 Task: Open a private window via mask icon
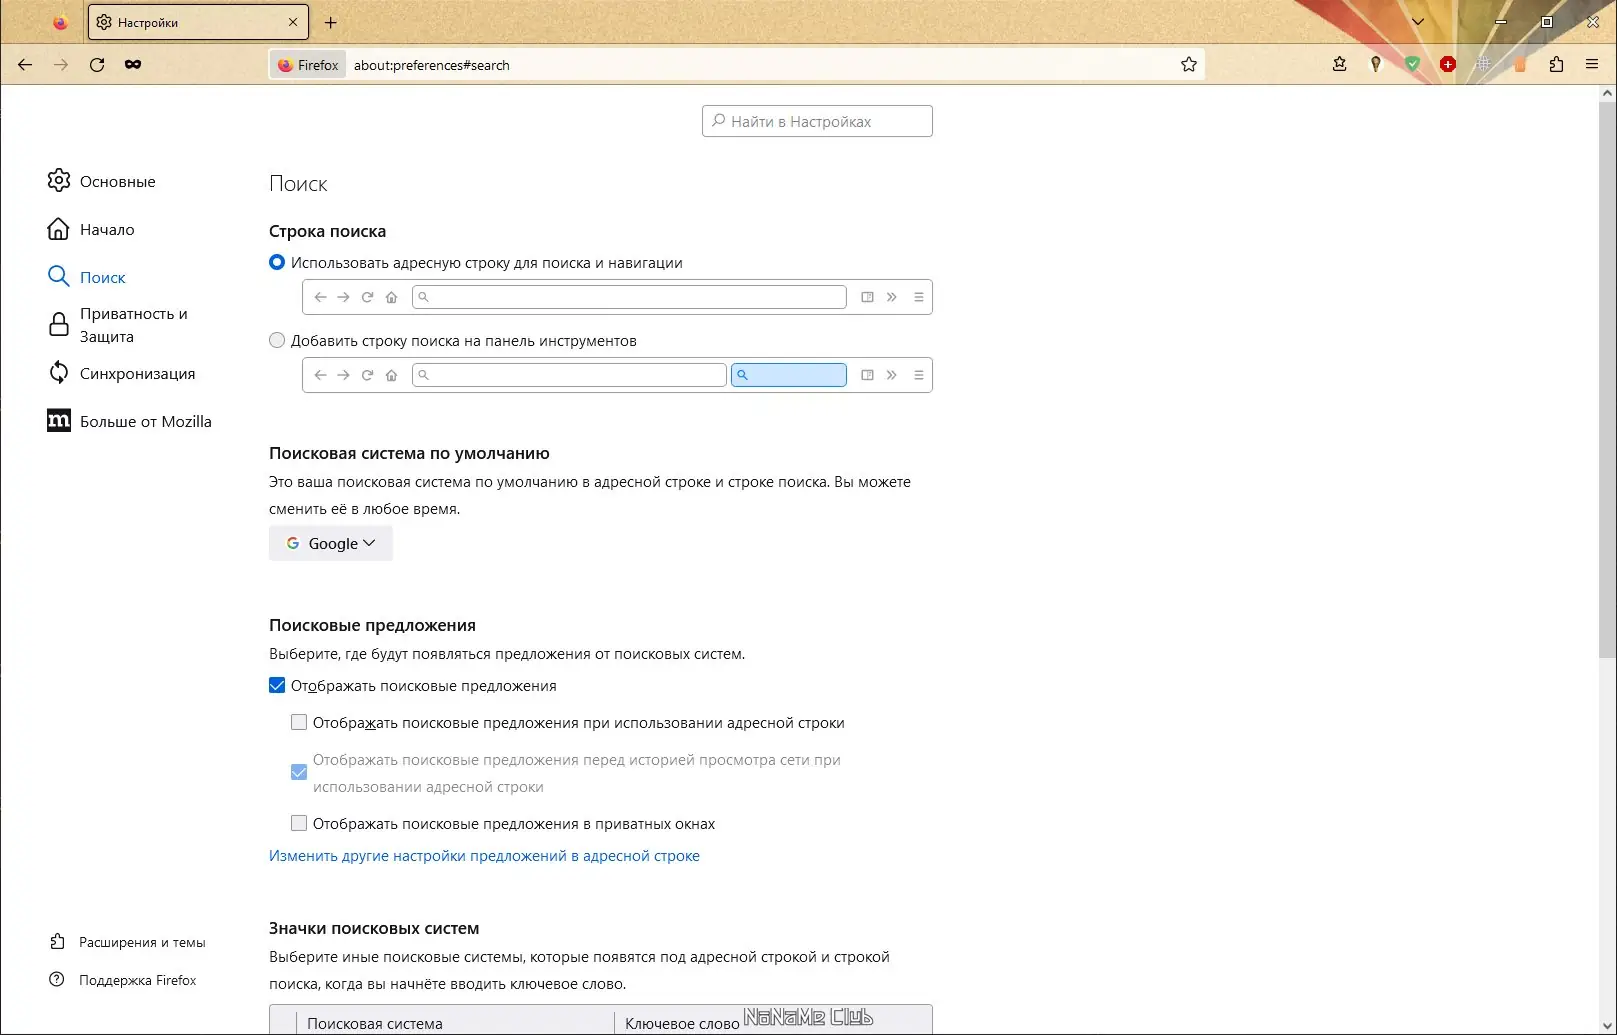click(x=133, y=65)
